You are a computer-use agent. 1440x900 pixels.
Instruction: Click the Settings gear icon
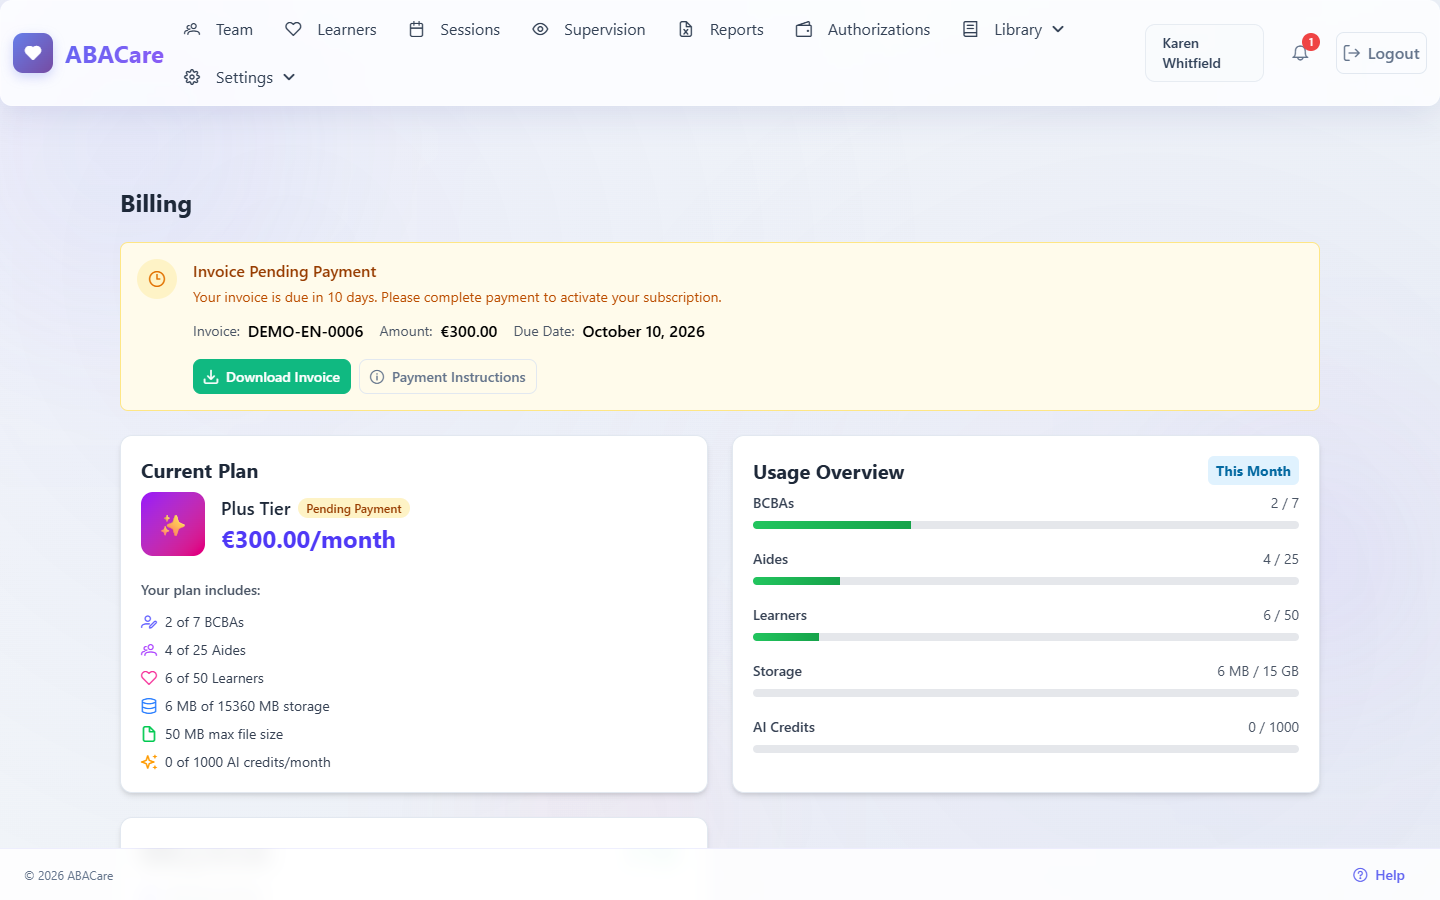tap(192, 77)
